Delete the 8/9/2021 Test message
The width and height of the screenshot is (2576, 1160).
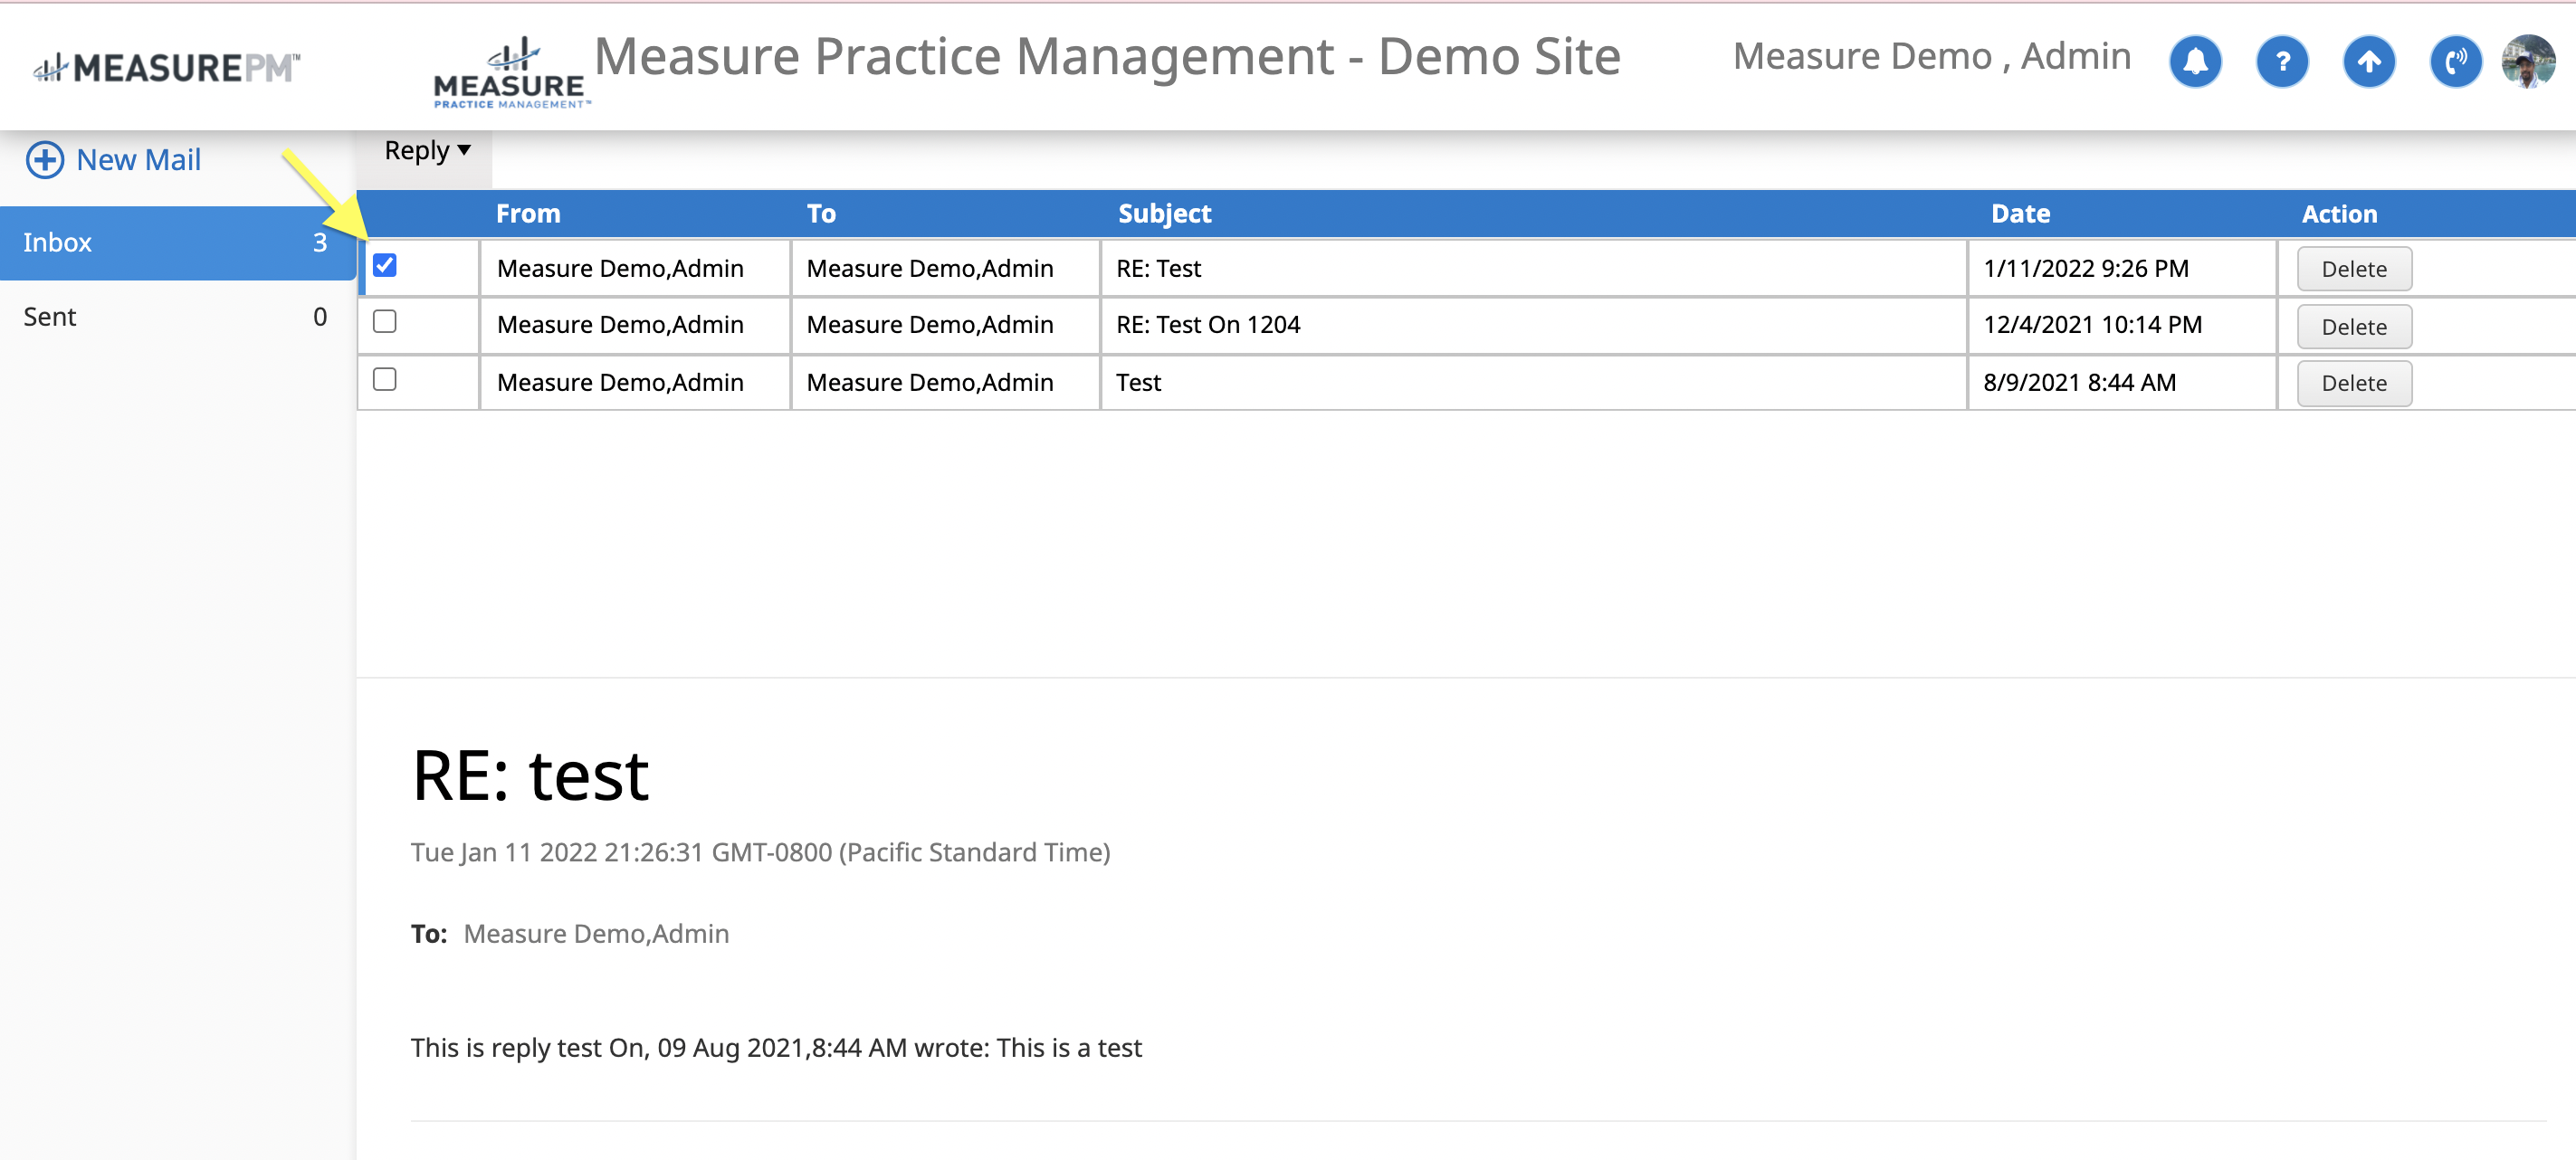(x=2353, y=383)
